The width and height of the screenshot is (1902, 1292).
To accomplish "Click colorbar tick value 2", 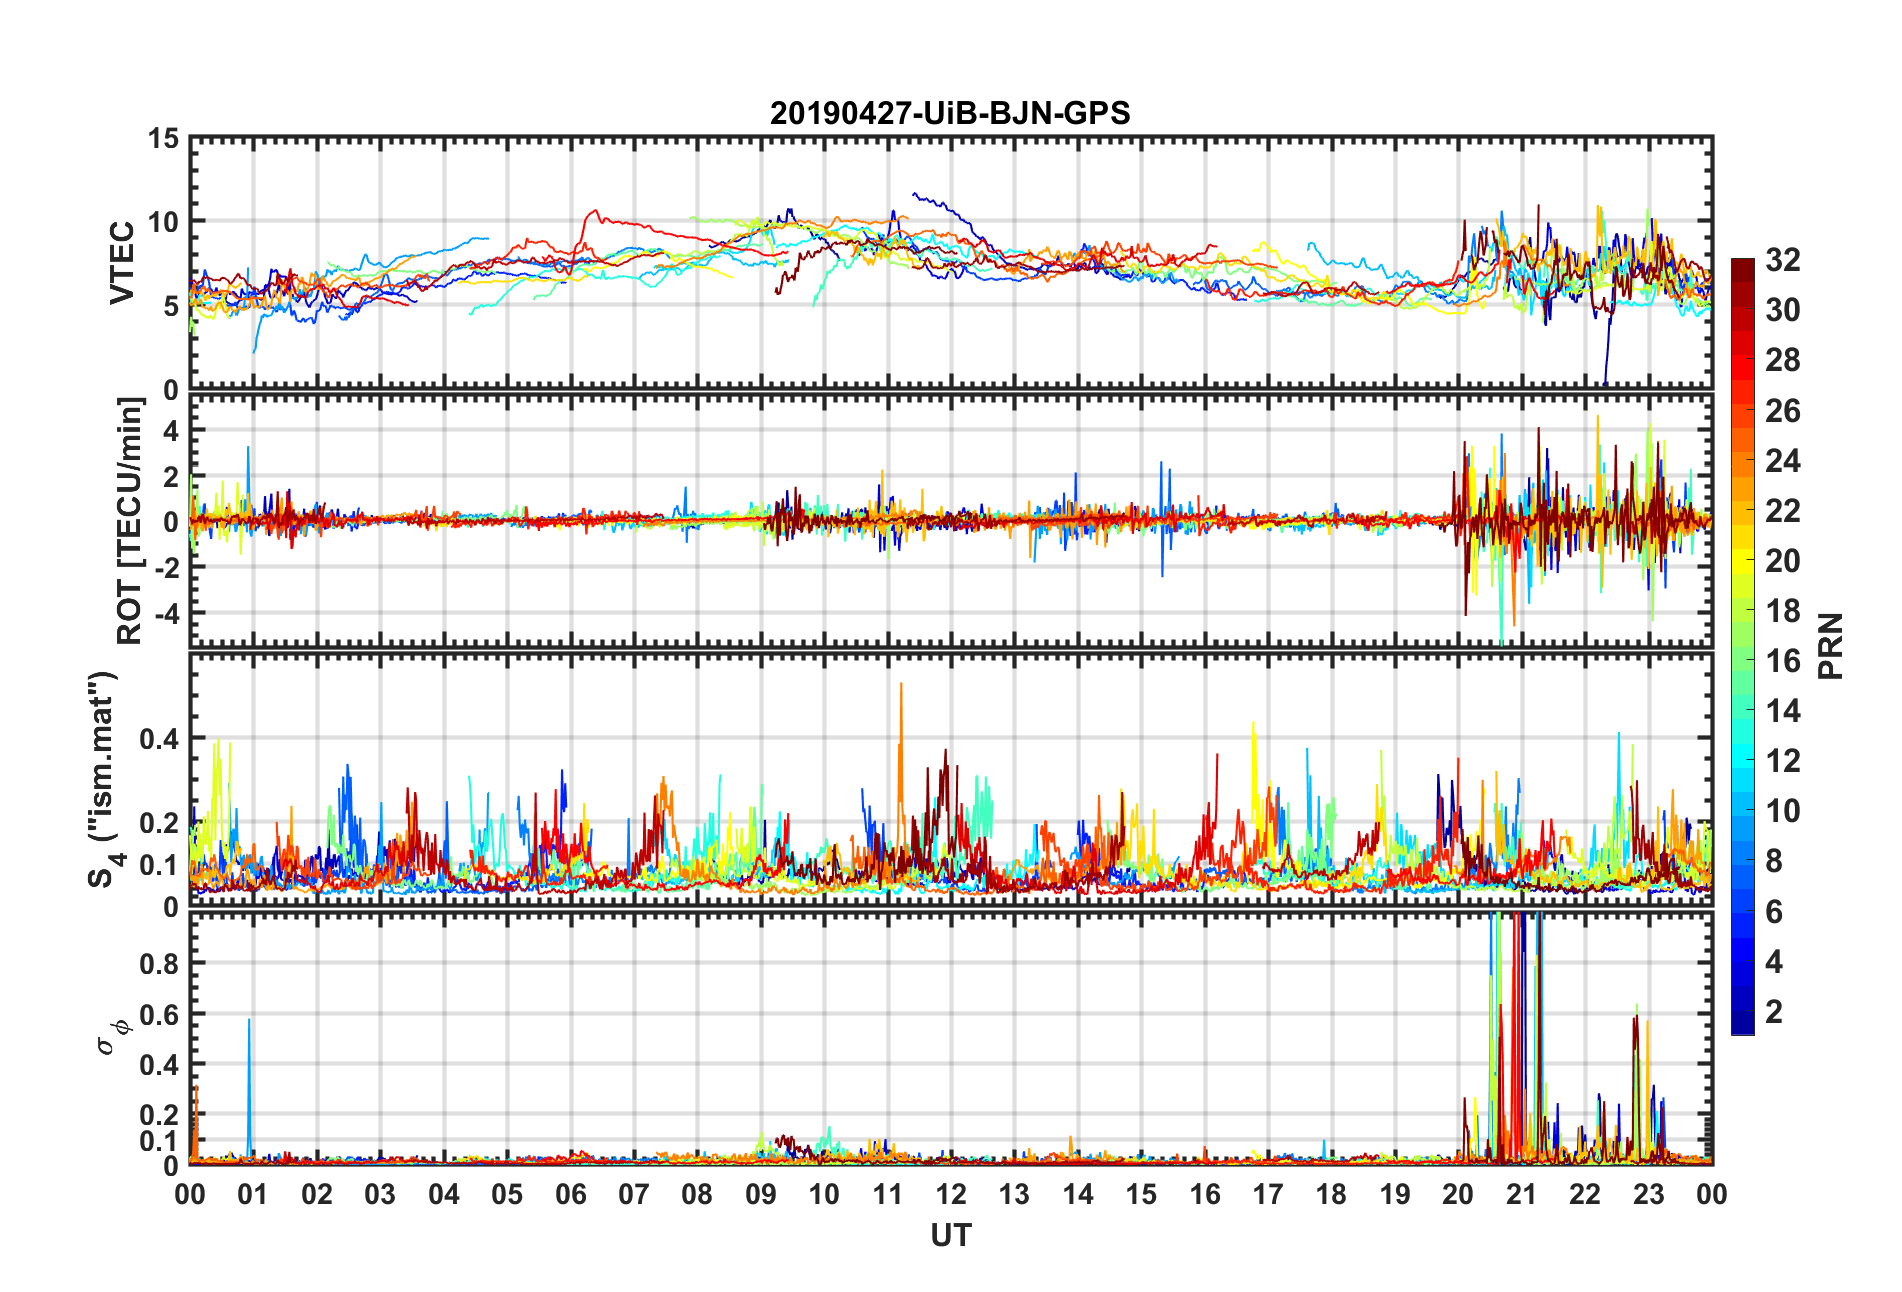I will click(1774, 1011).
